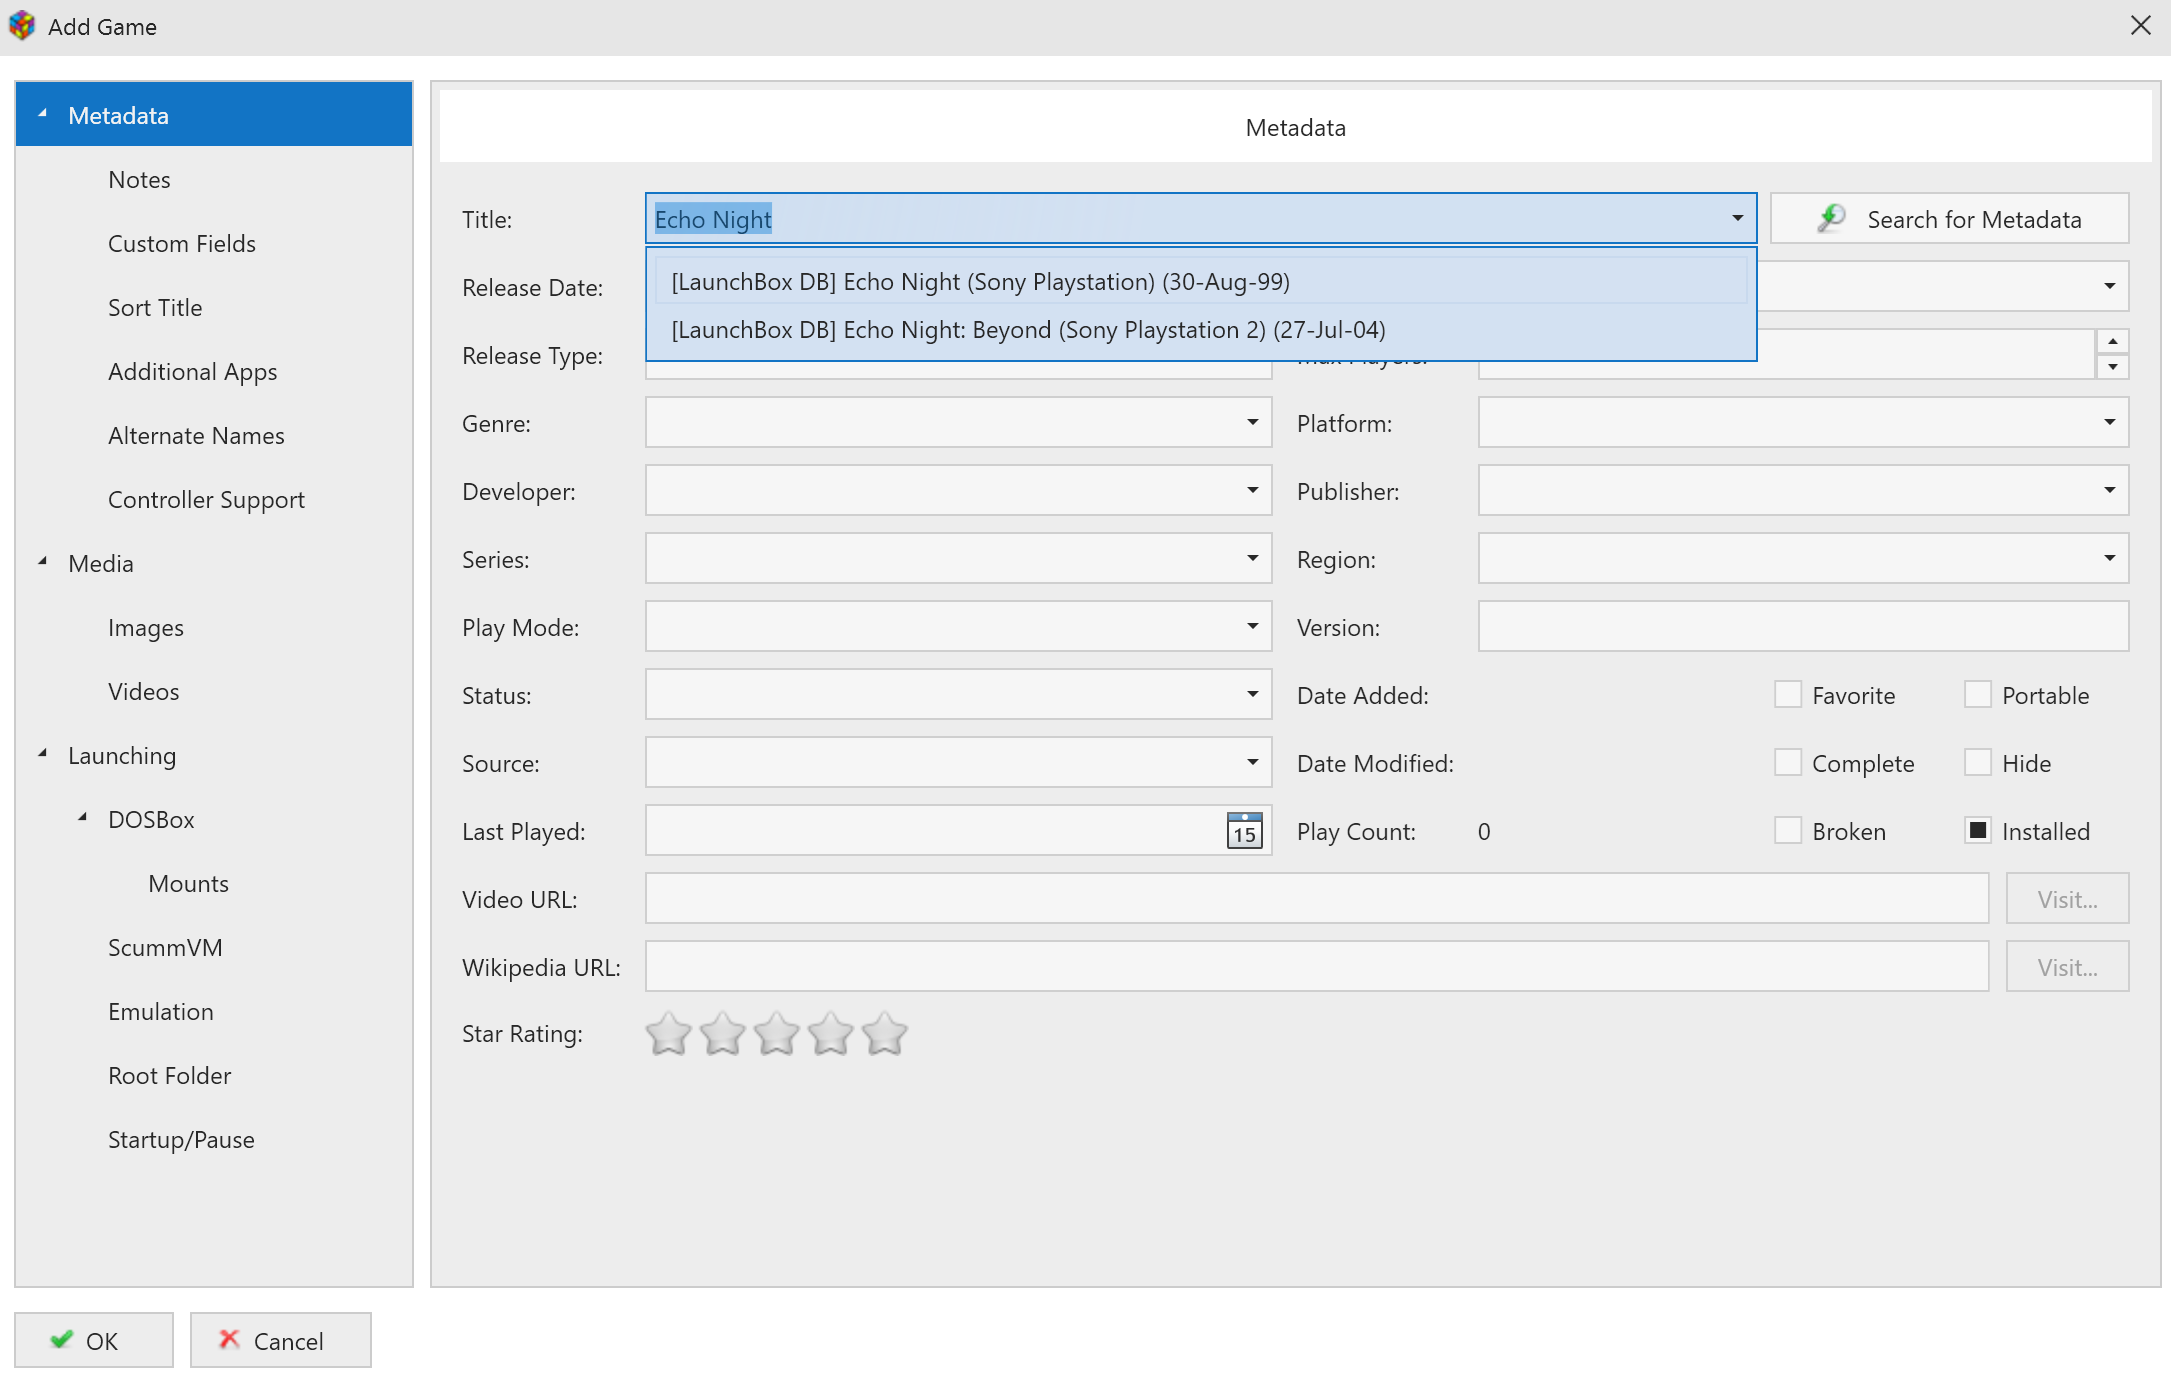Close the Add Game window
This screenshot has width=2171, height=1381.
tap(2140, 25)
